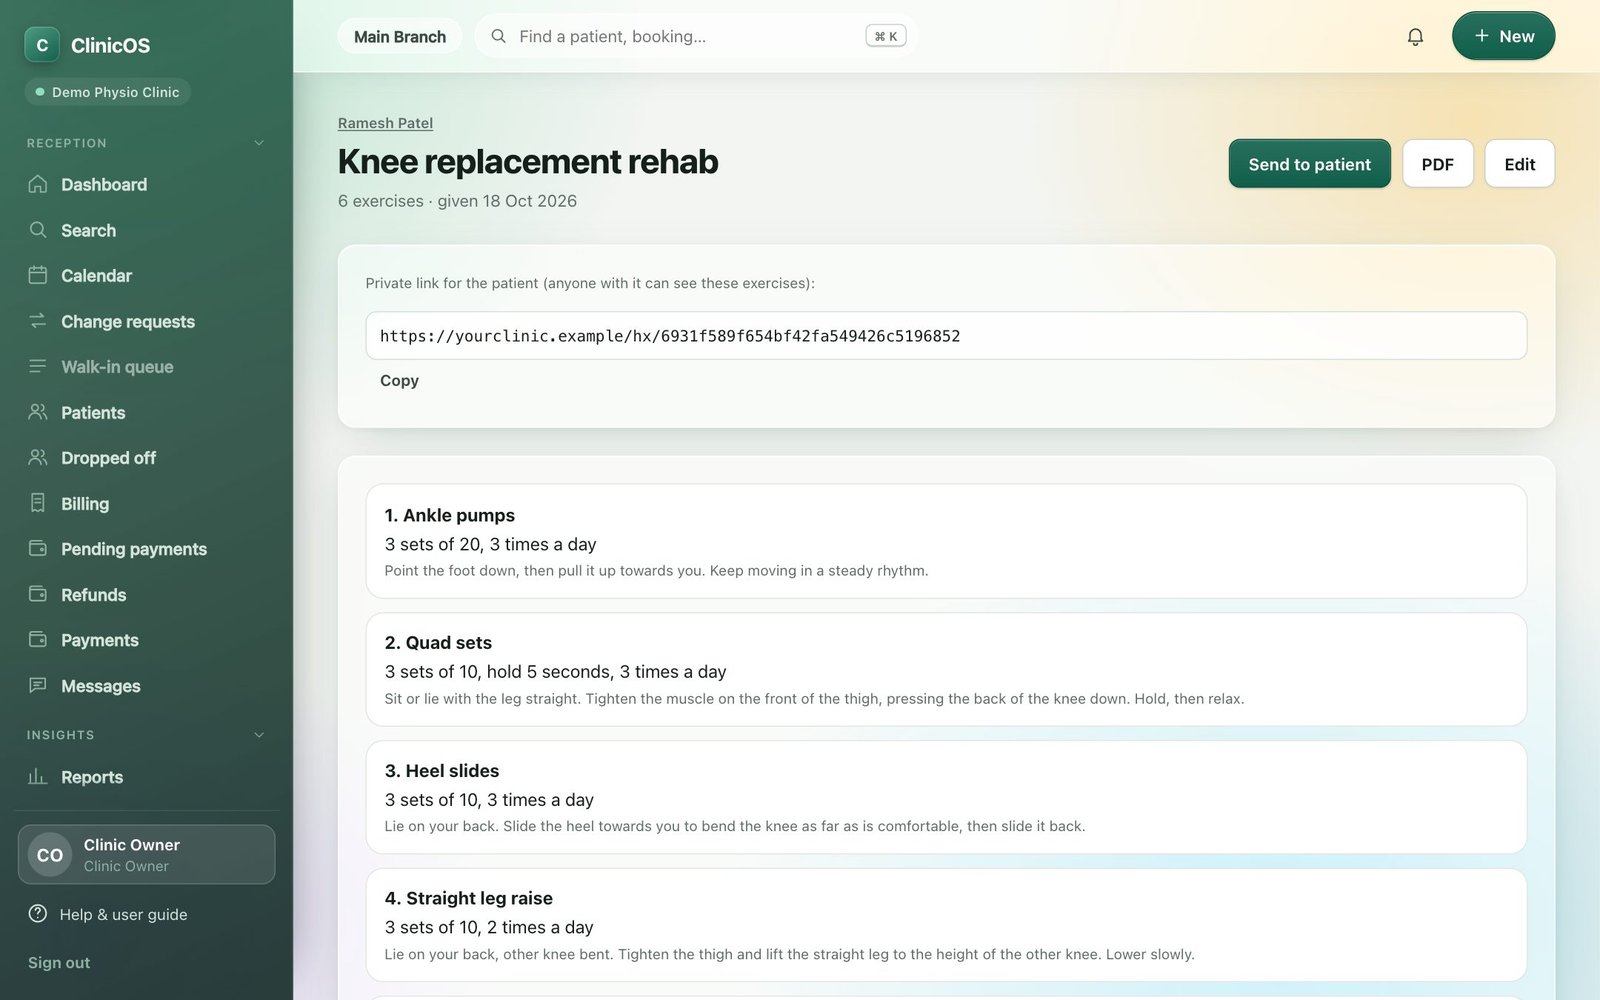Click the Walk-in queue list icon
The height and width of the screenshot is (1000, 1600).
(38, 366)
